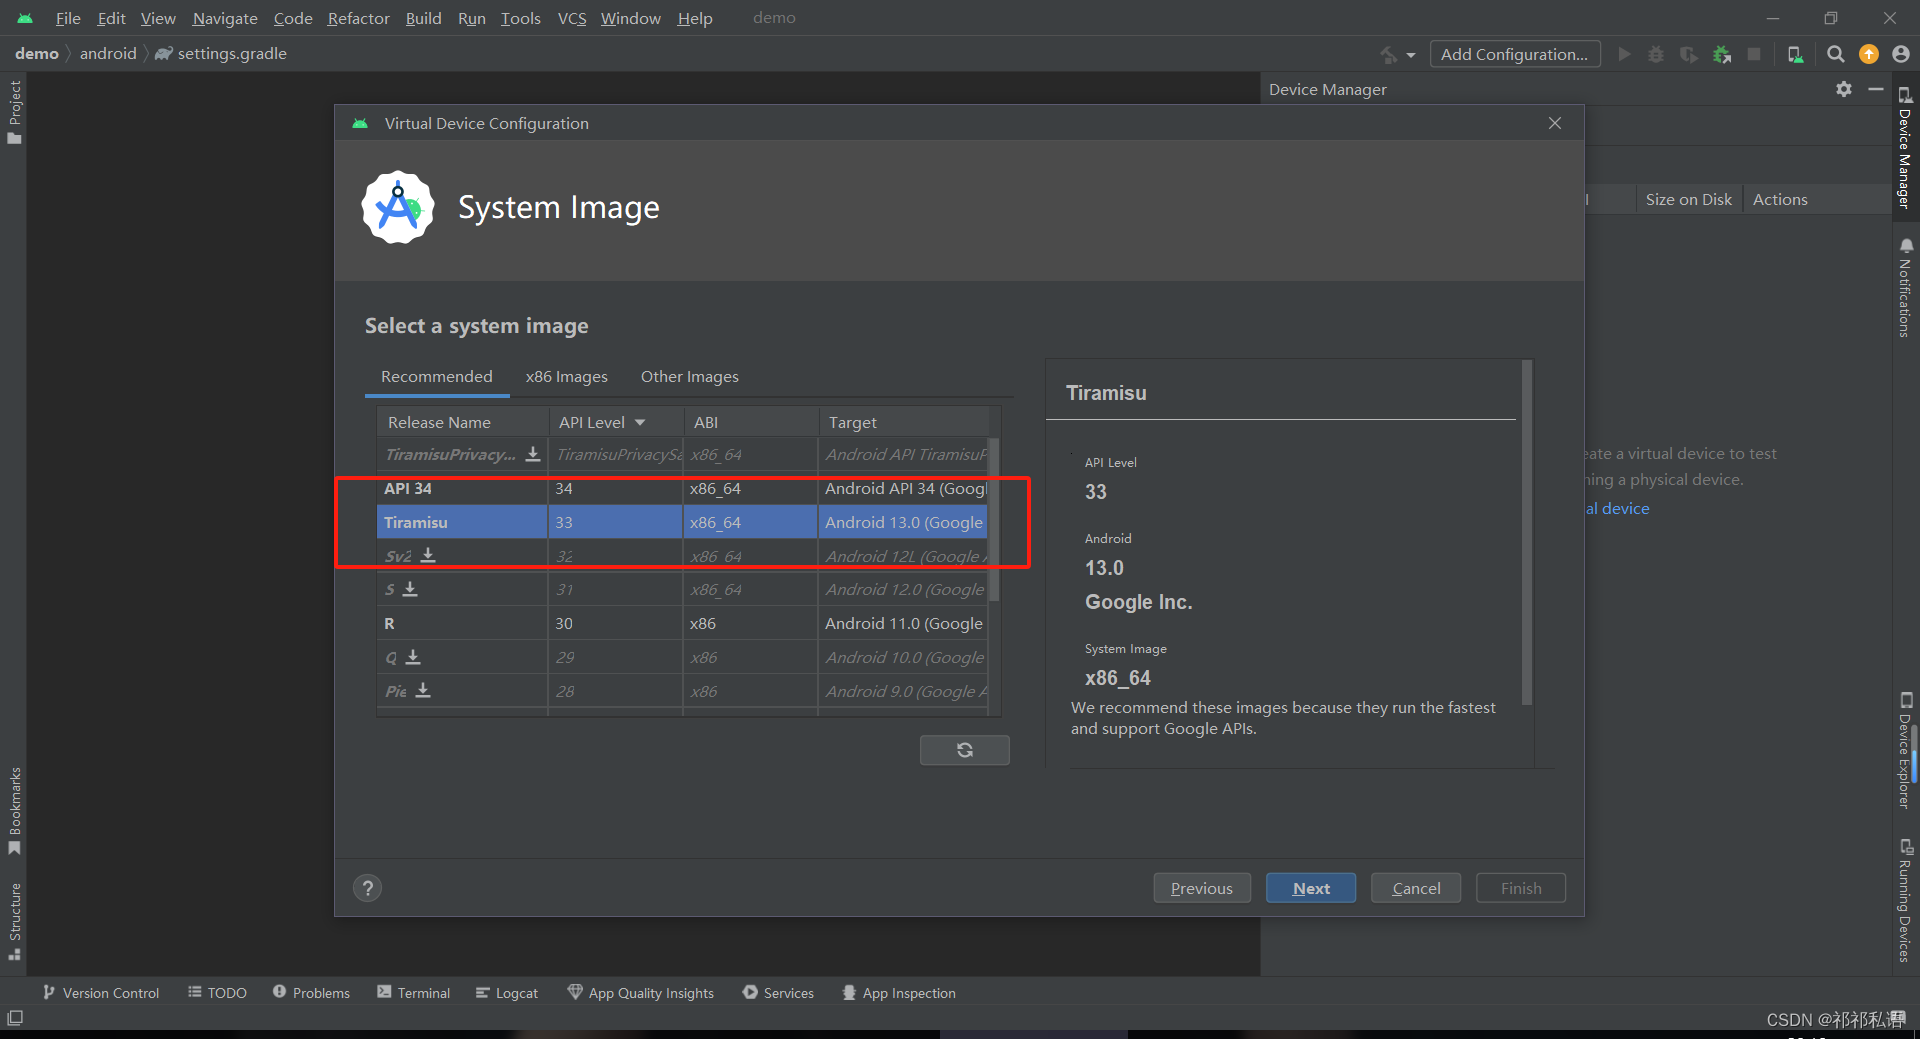Toggle the Bookmarks tool window
This screenshot has height=1039, width=1920.
[14, 811]
